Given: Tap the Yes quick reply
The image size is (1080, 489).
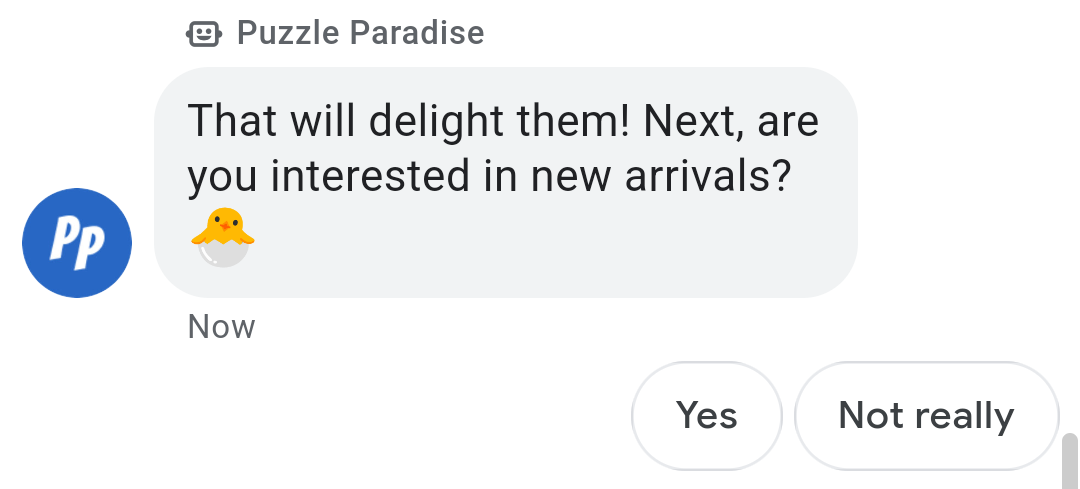Looking at the screenshot, I should click(x=707, y=415).
